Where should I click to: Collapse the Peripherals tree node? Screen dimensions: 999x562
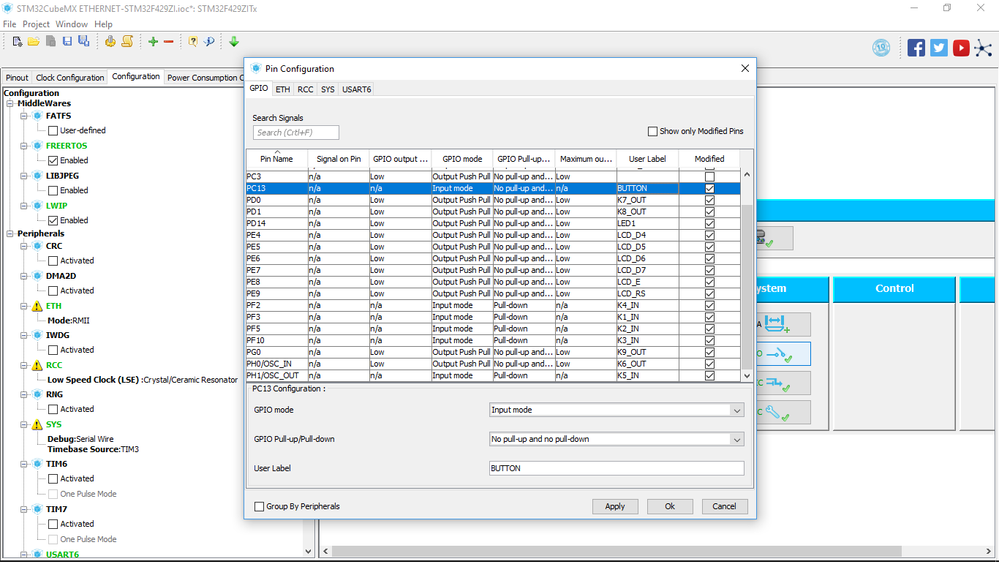click(10, 234)
